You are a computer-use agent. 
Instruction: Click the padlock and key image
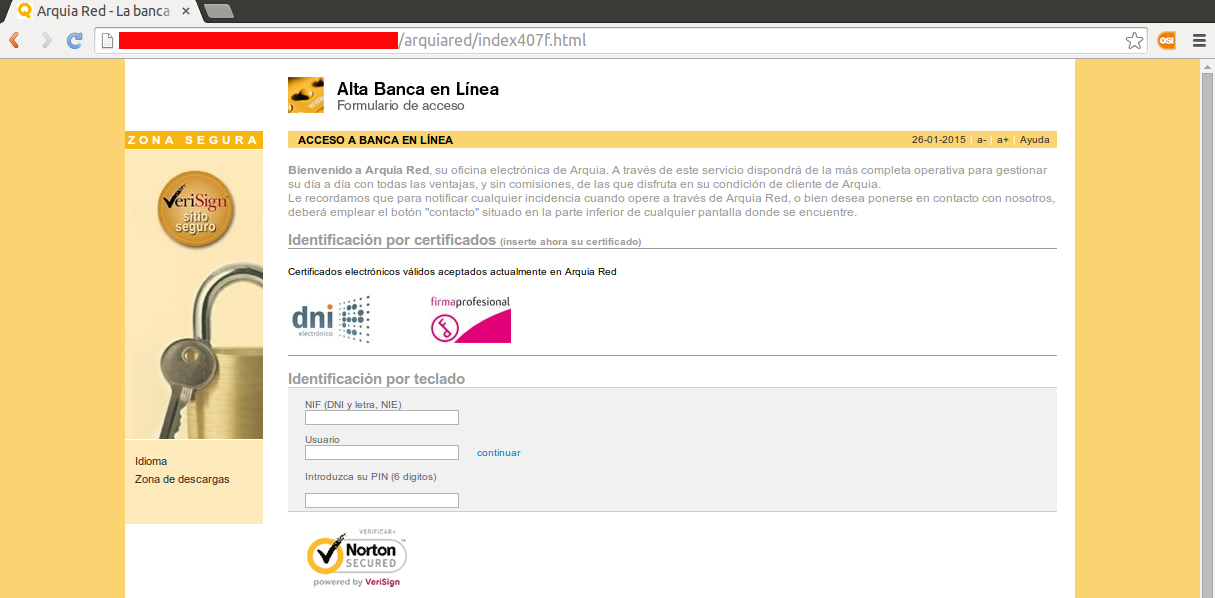(194, 350)
